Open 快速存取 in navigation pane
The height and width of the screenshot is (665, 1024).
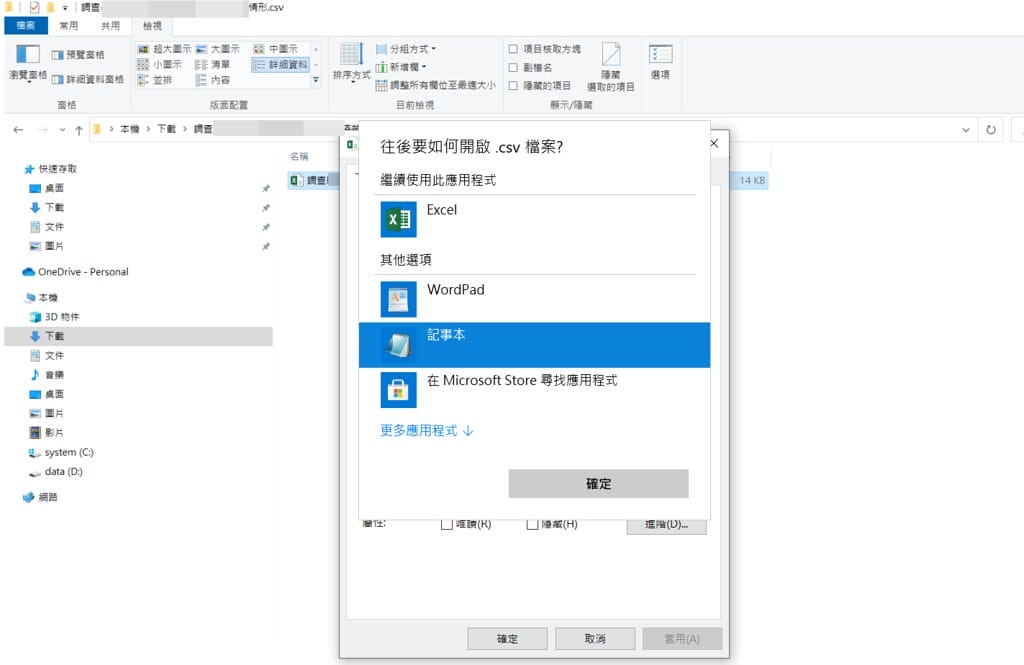coord(51,169)
